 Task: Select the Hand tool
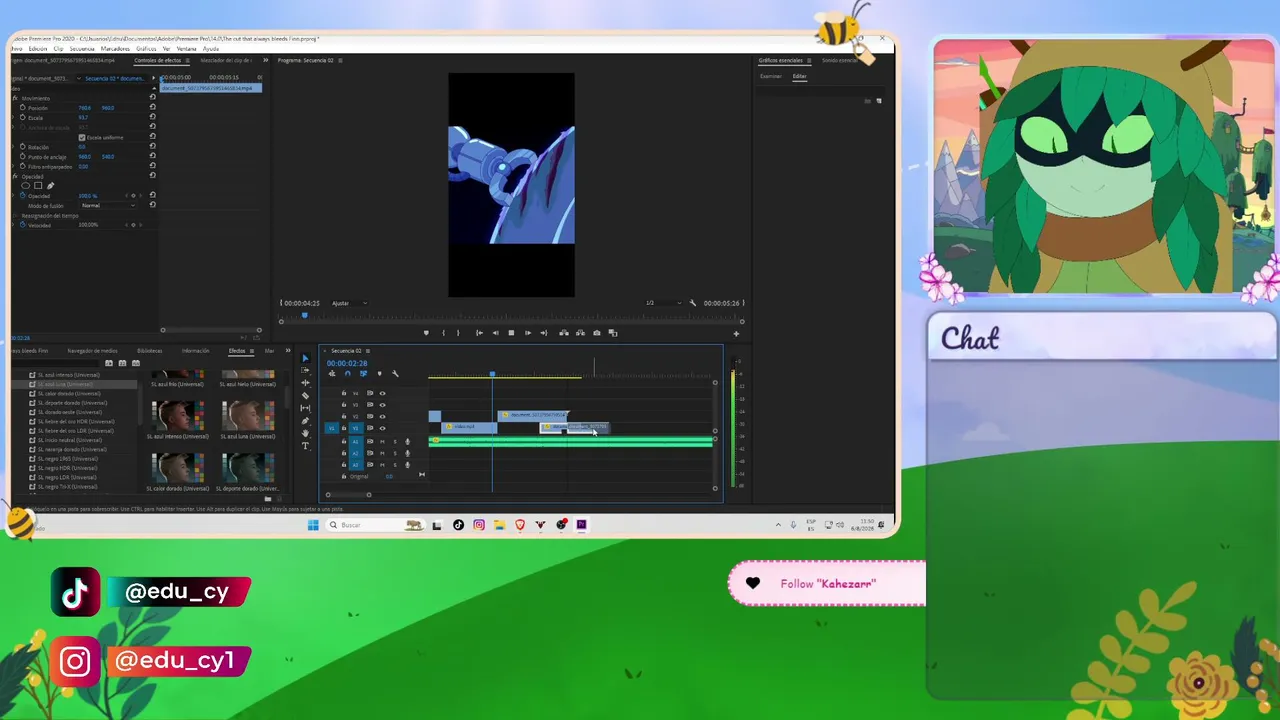[305, 433]
